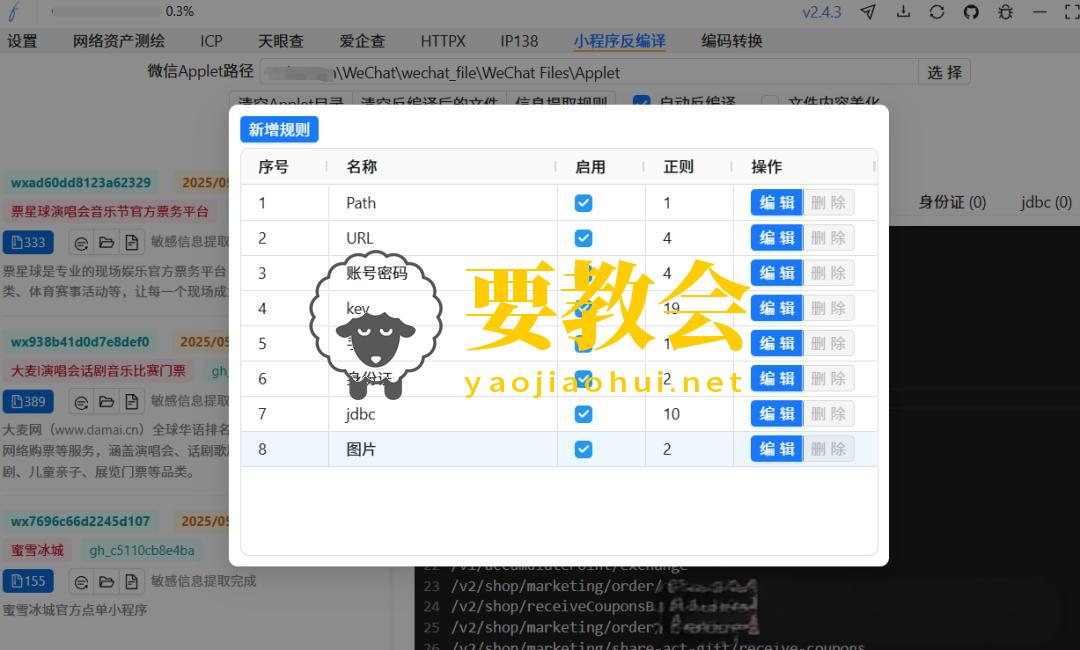Disable the URL rule checkbox
Screen dimensions: 1080x650
point(583,238)
